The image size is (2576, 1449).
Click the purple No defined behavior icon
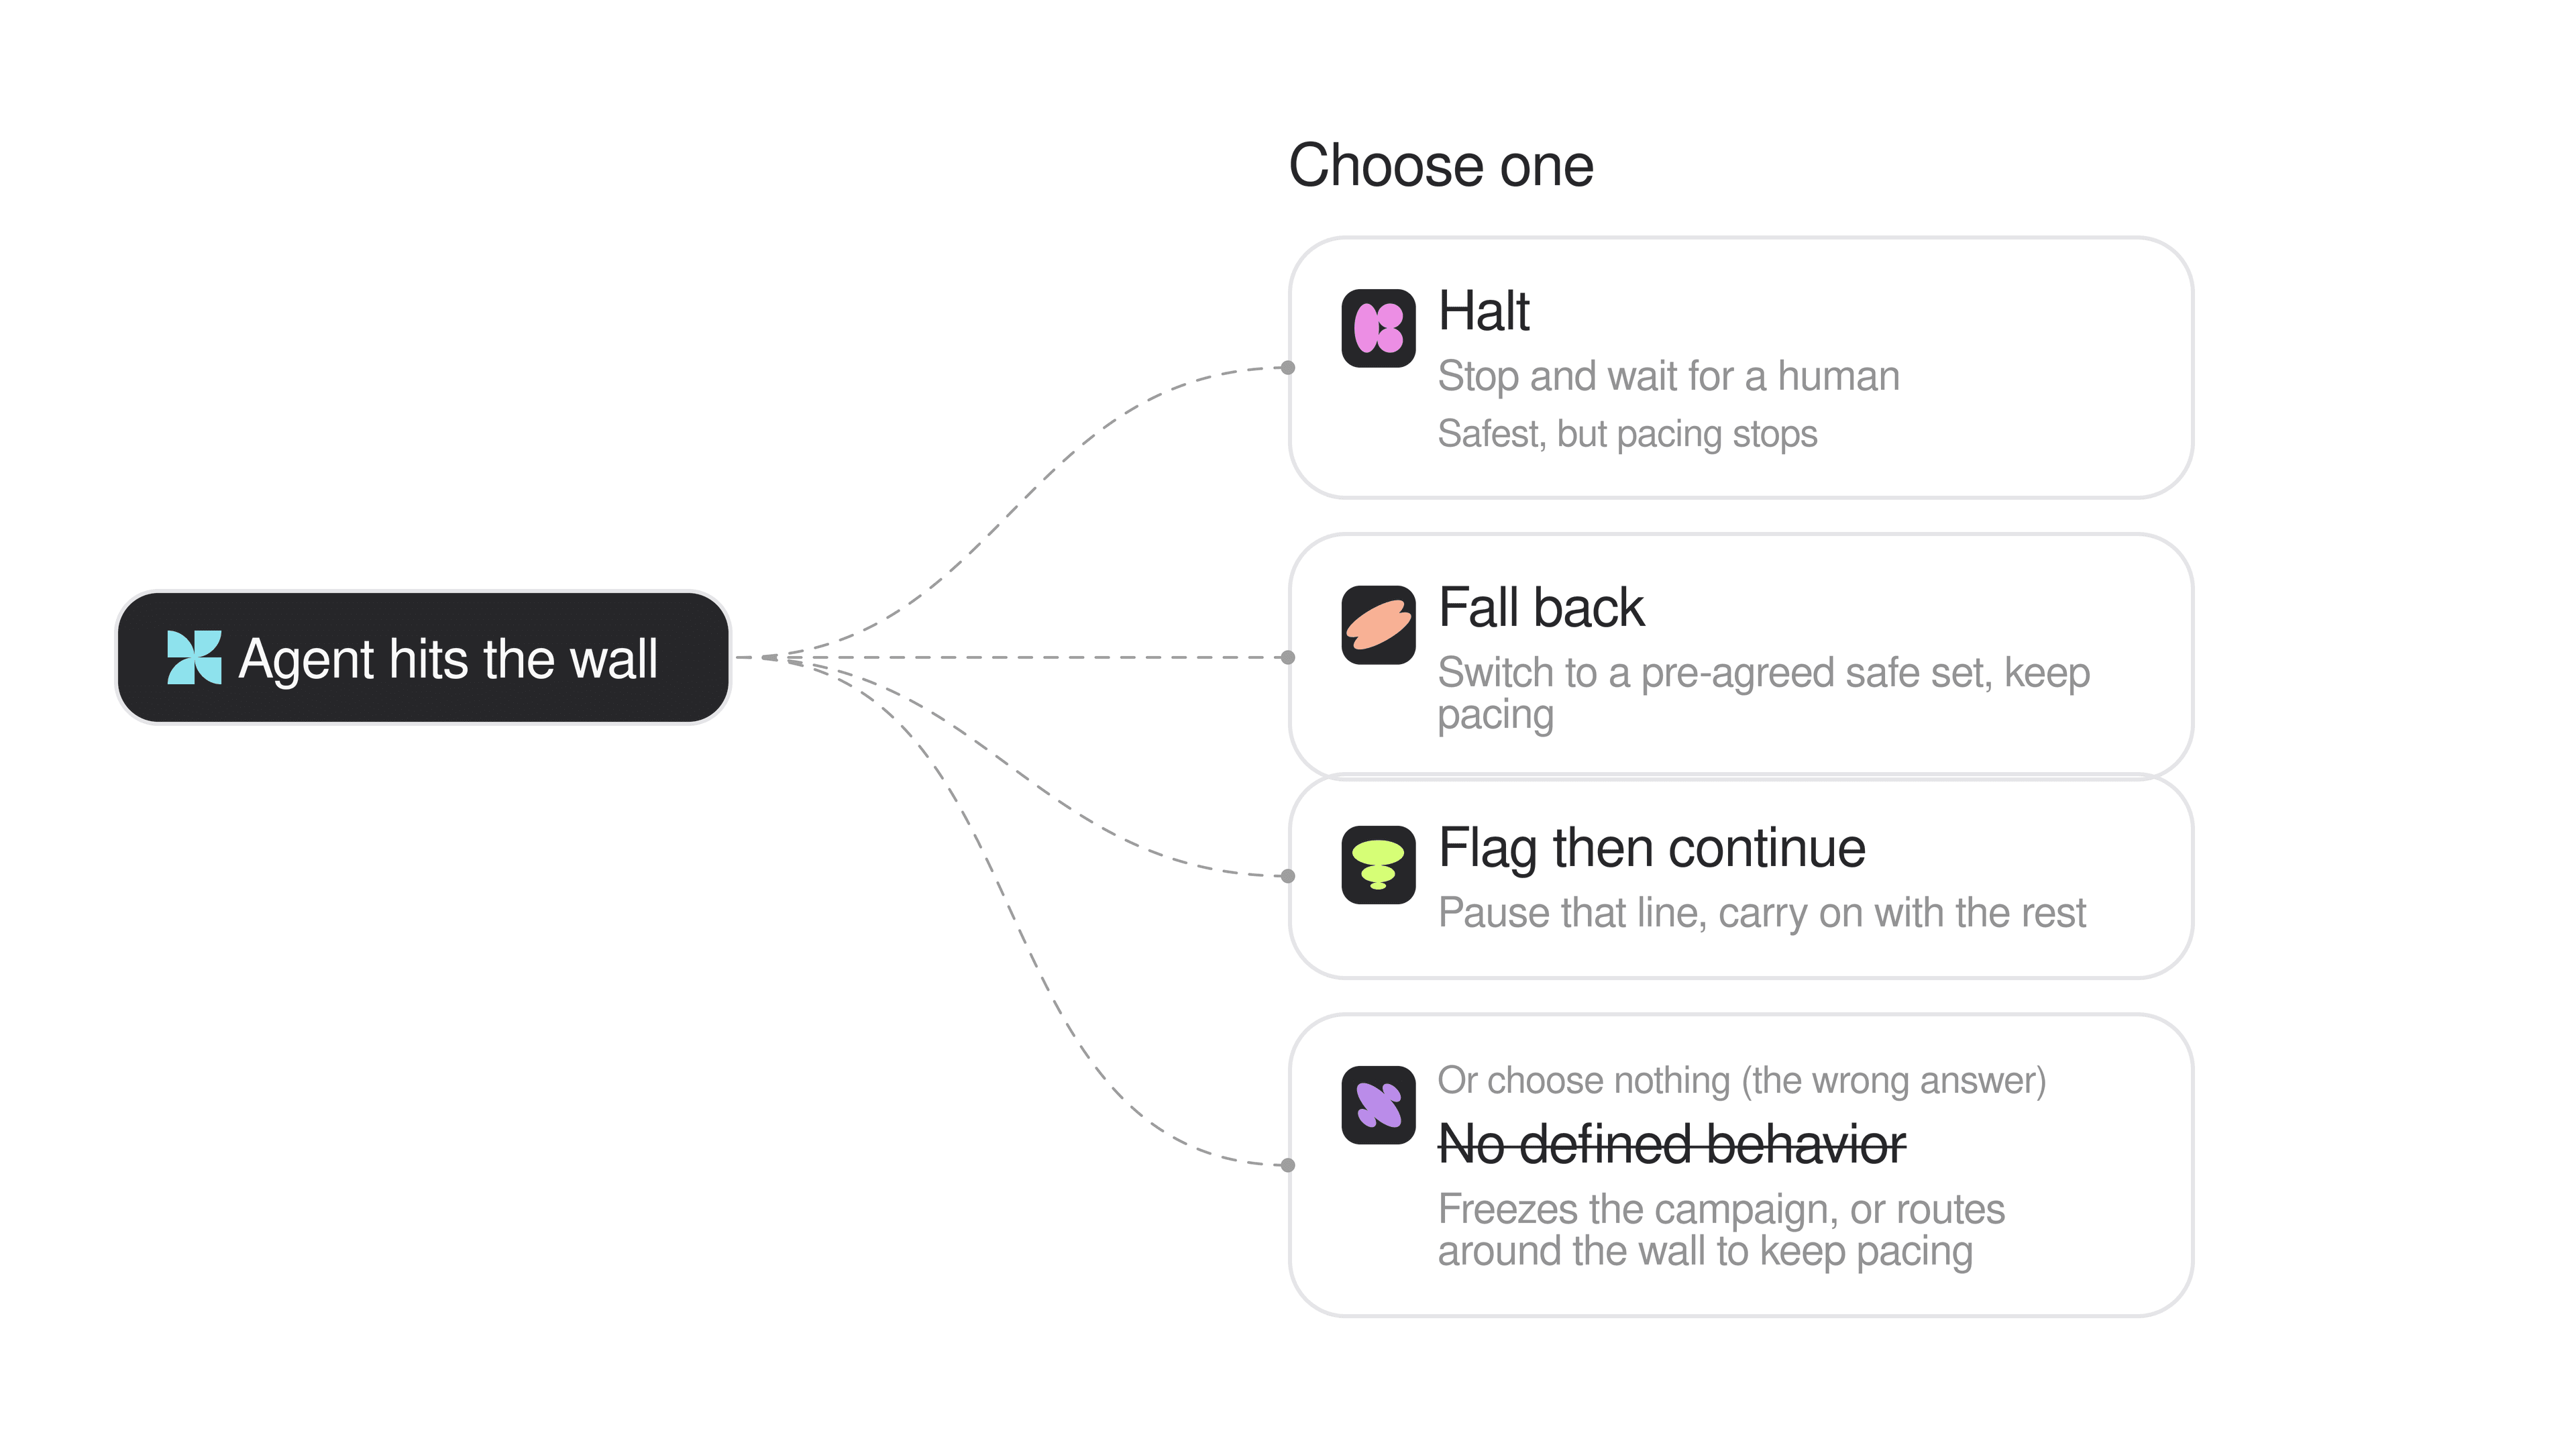(1378, 1105)
